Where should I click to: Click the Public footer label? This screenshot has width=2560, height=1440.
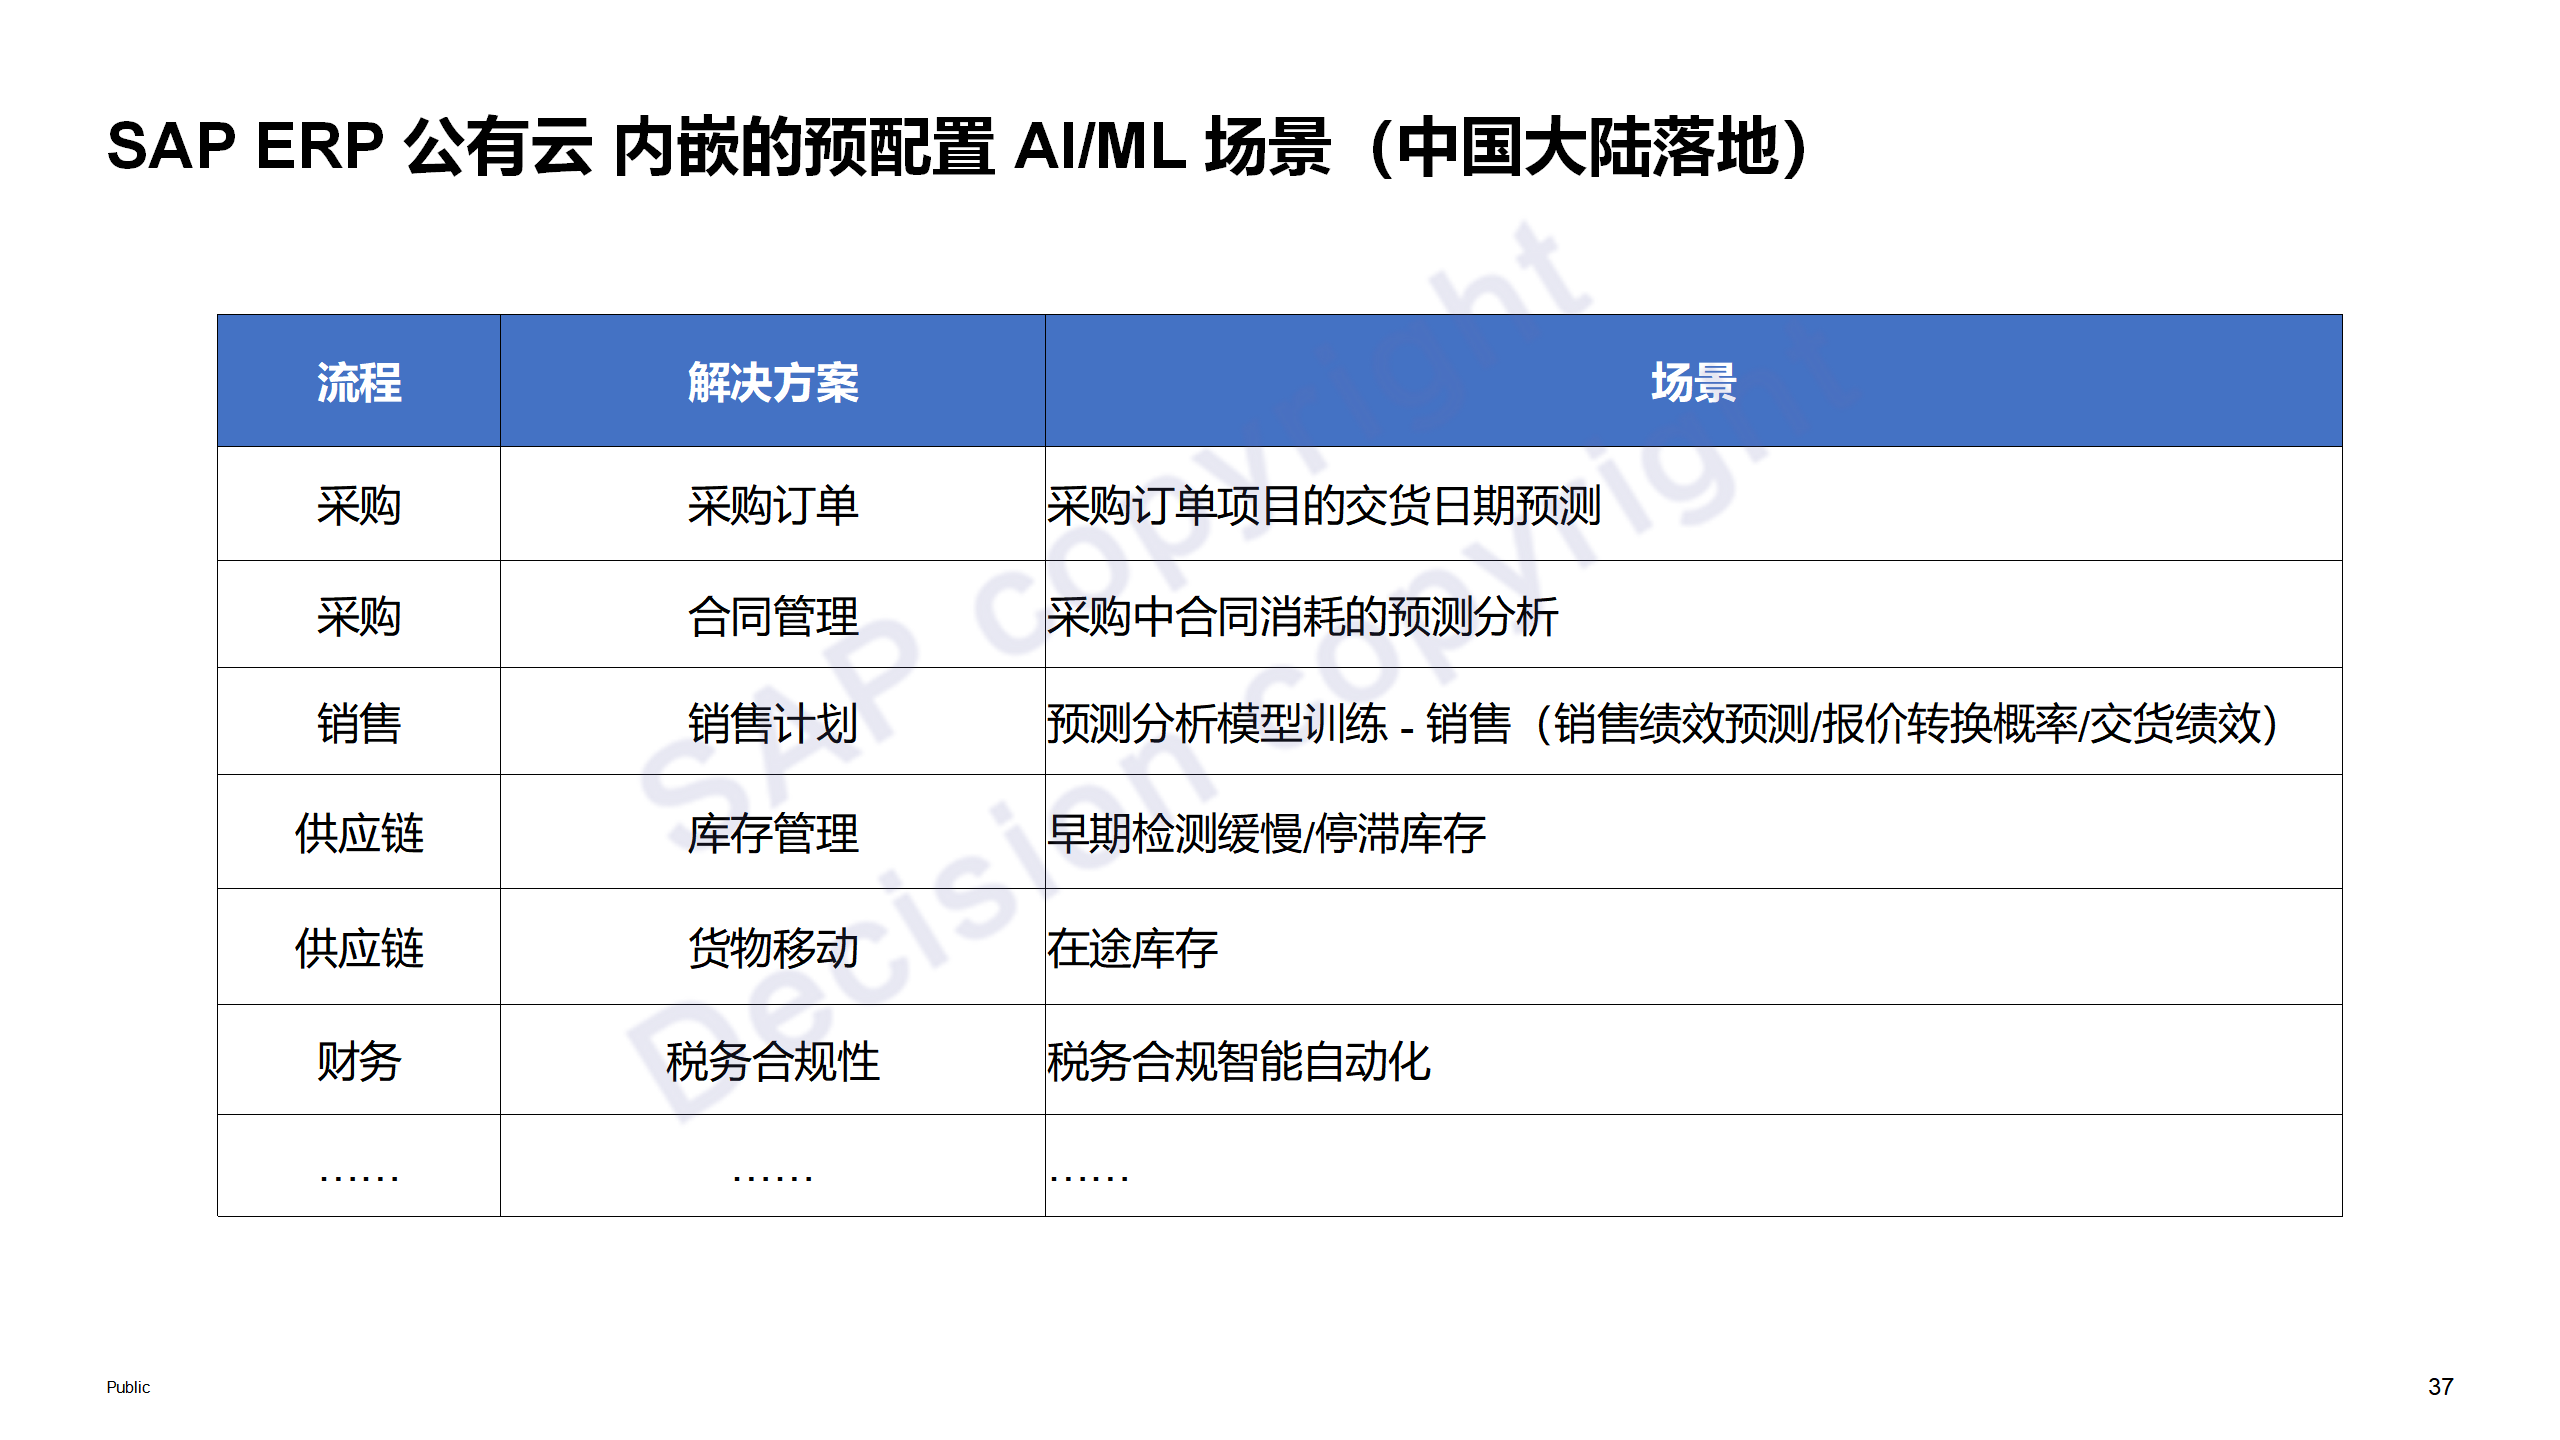point(128,1387)
